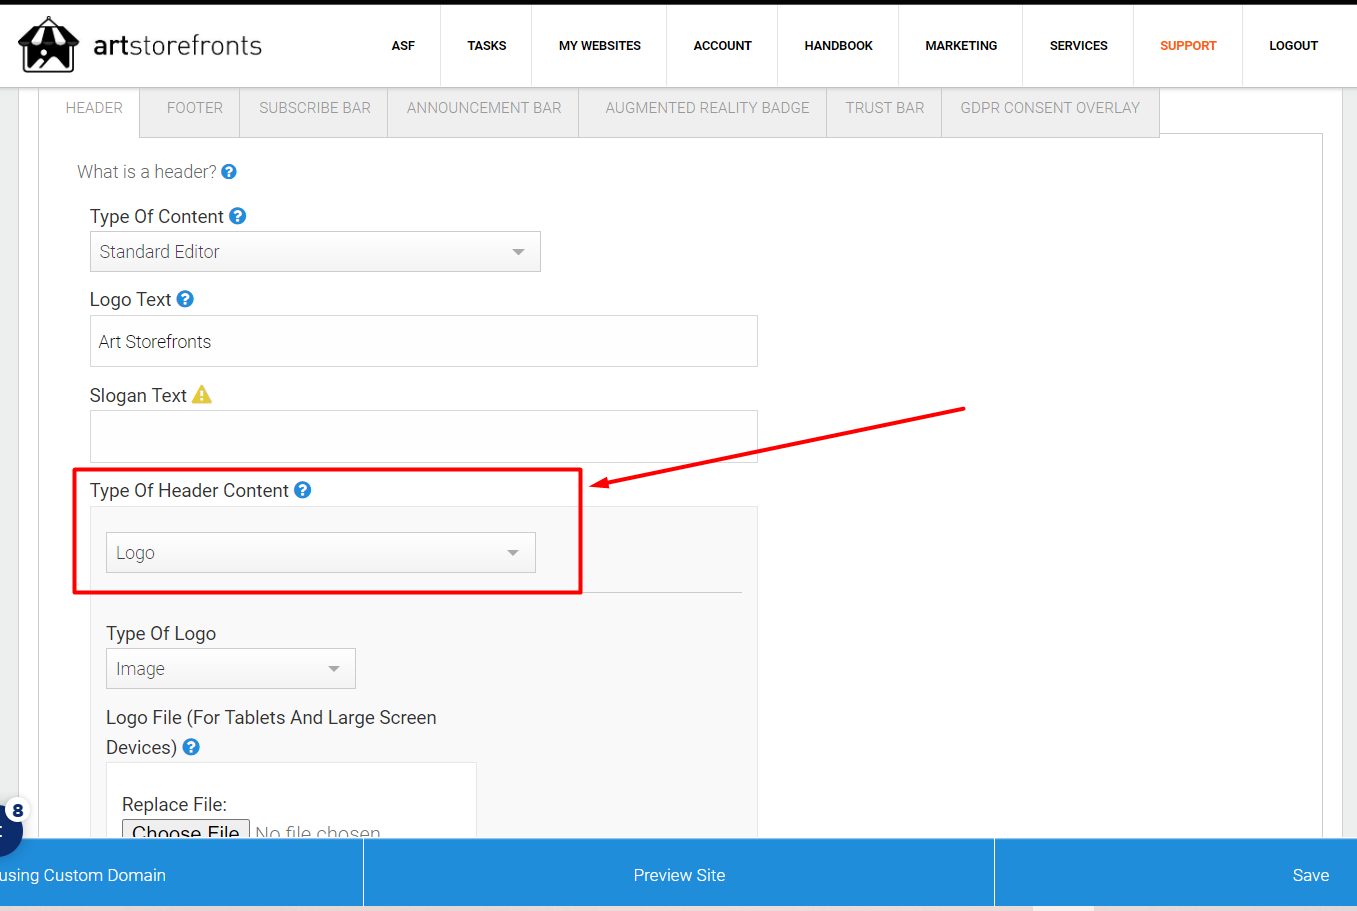Open Account menu

pos(723,46)
